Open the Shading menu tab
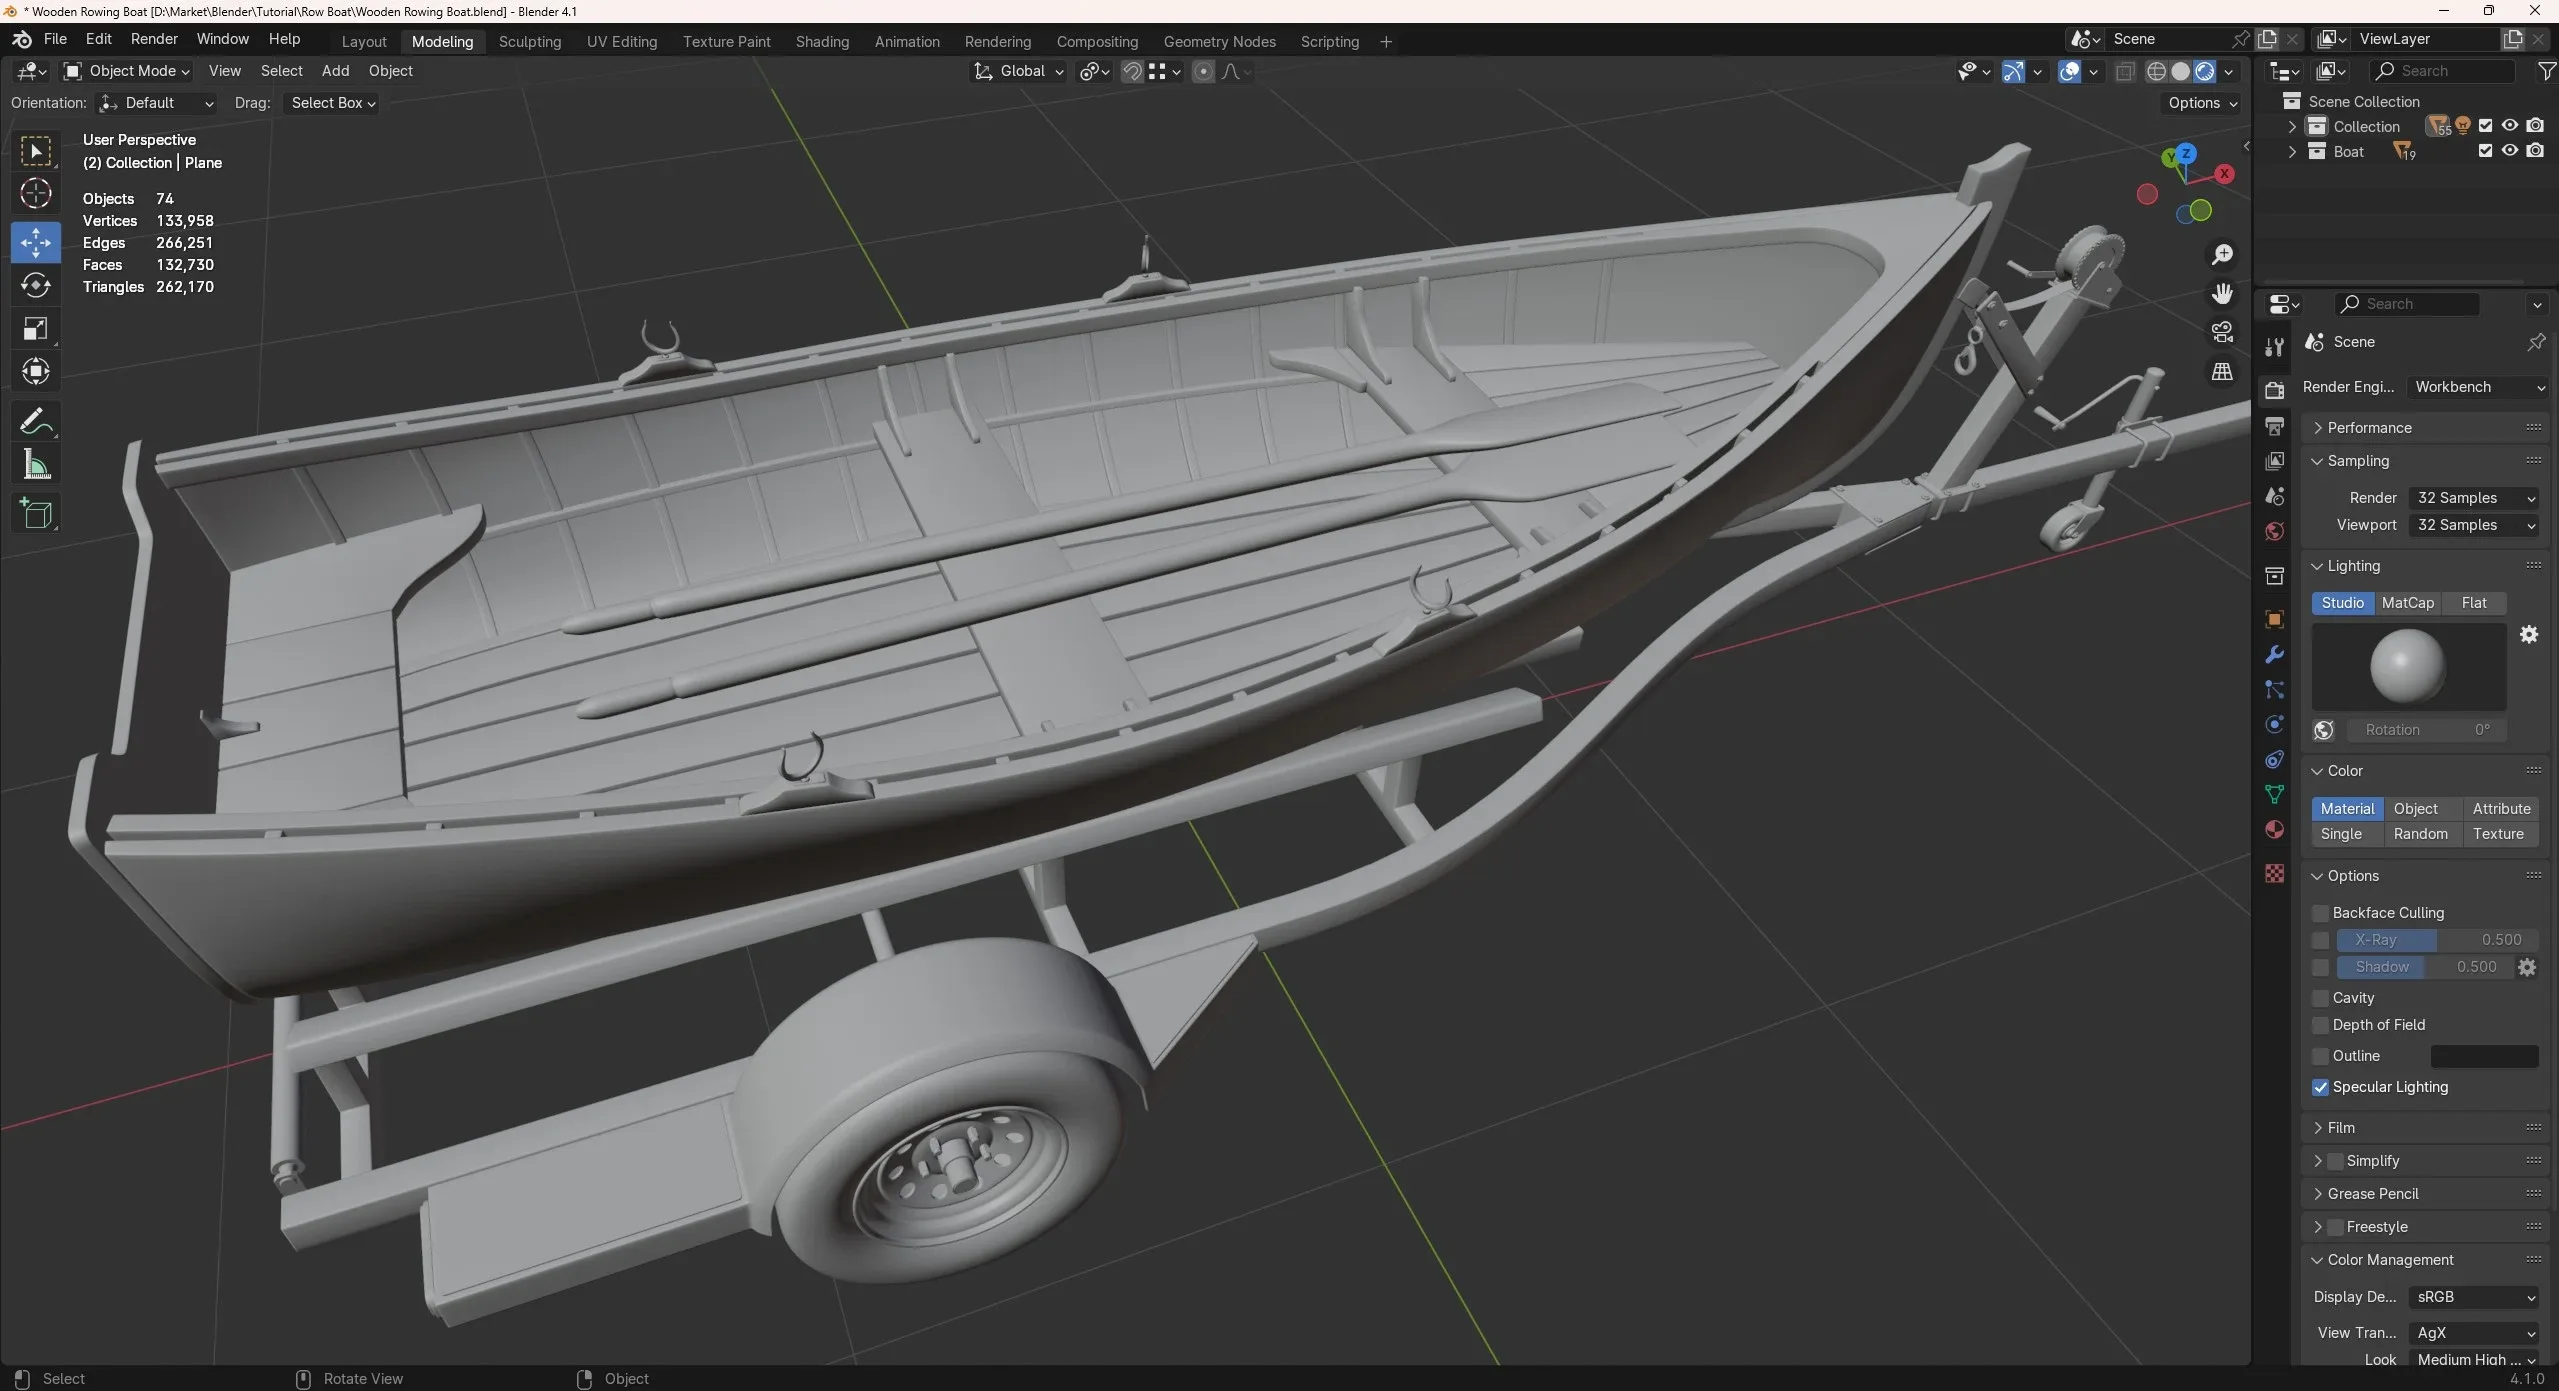This screenshot has height=1391, width=2559. (822, 39)
